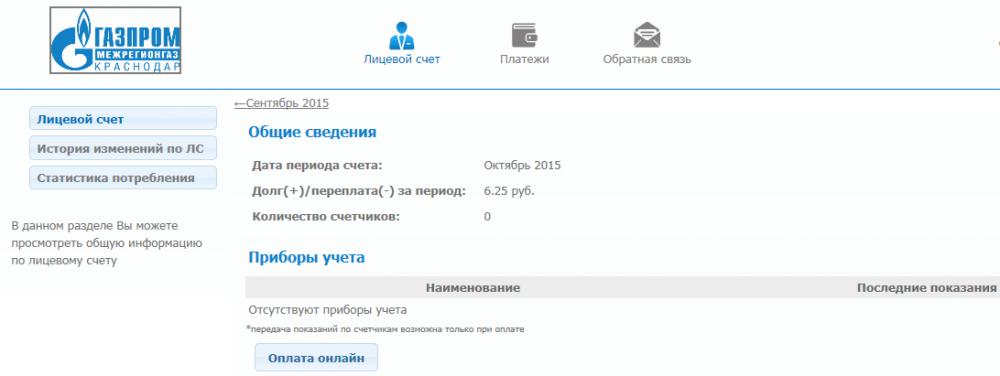Select the 6.25 руб. debt value
The height and width of the screenshot is (376, 1000).
(x=509, y=191)
